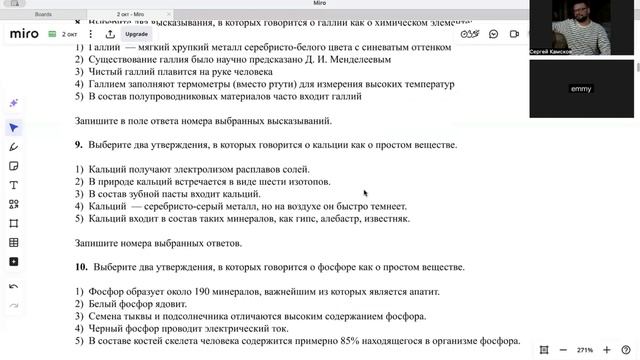Switch to the 2 окт - Miro tab
Viewport: 640px width, 360px height.
click(x=130, y=14)
